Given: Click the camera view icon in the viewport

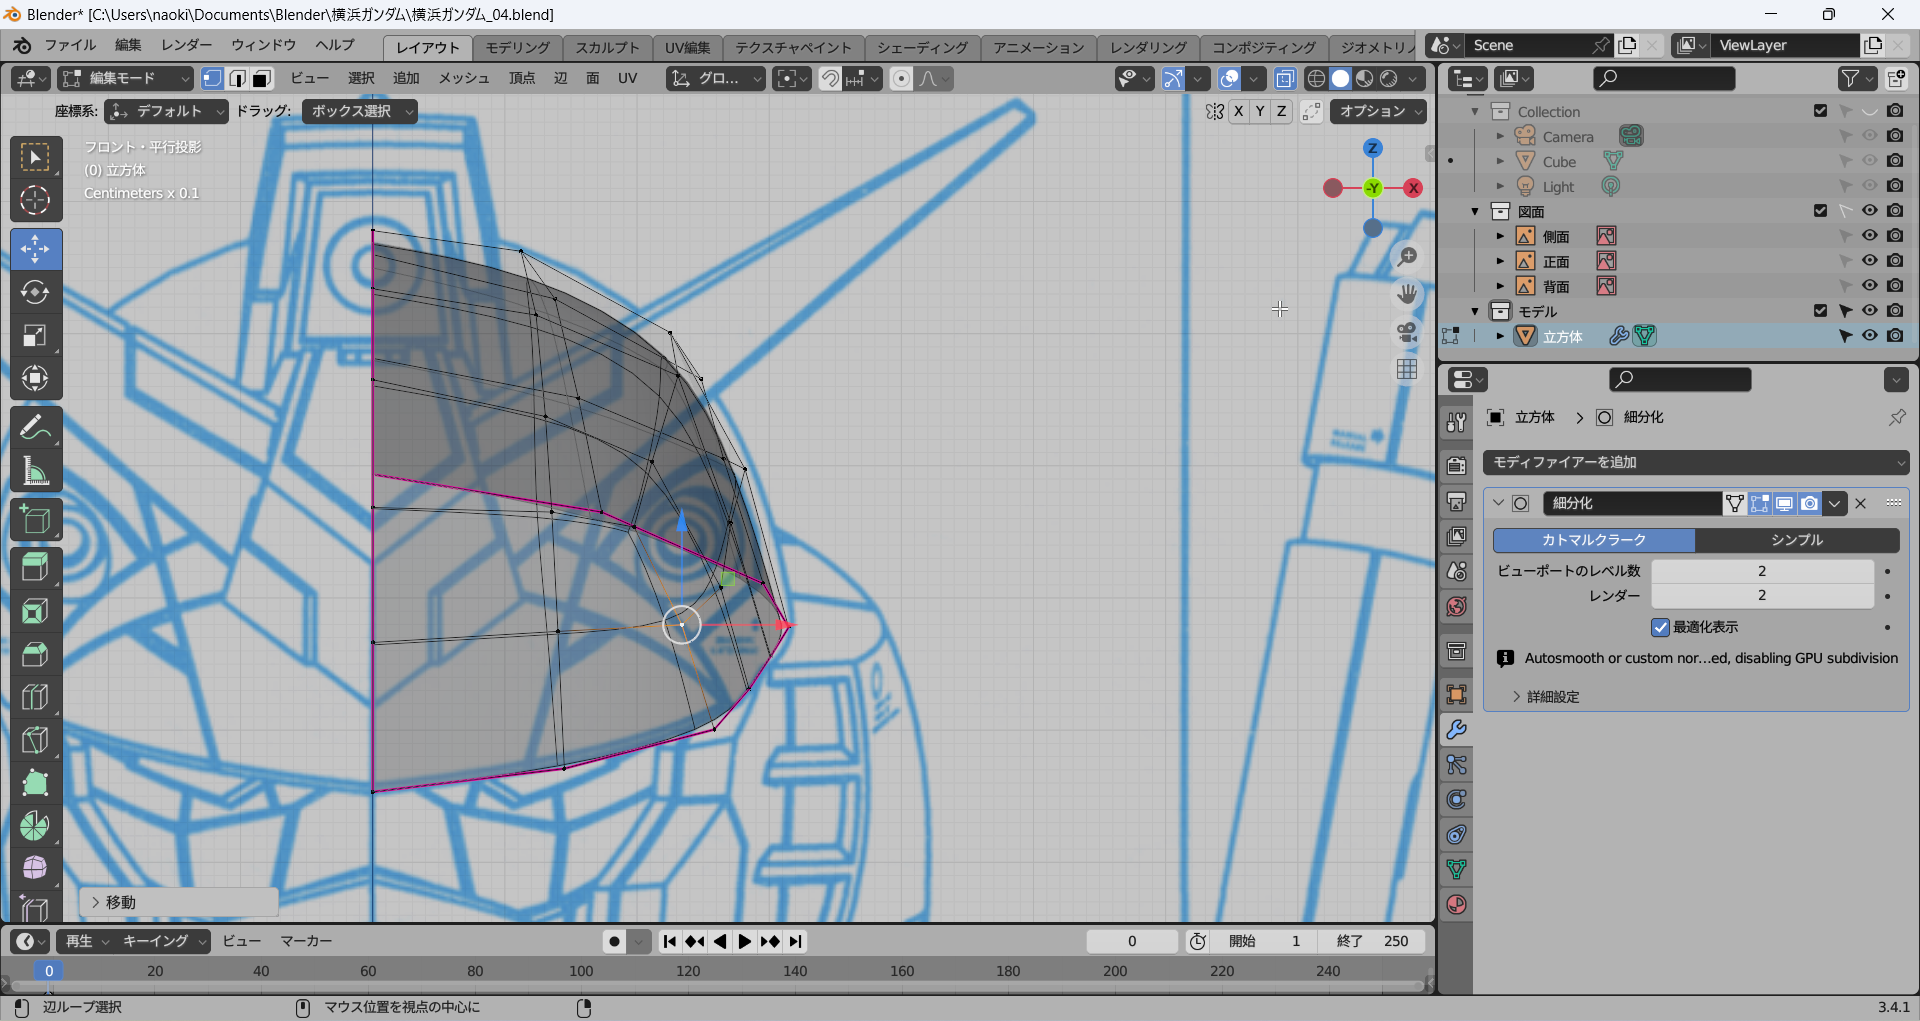Looking at the screenshot, I should [1407, 332].
